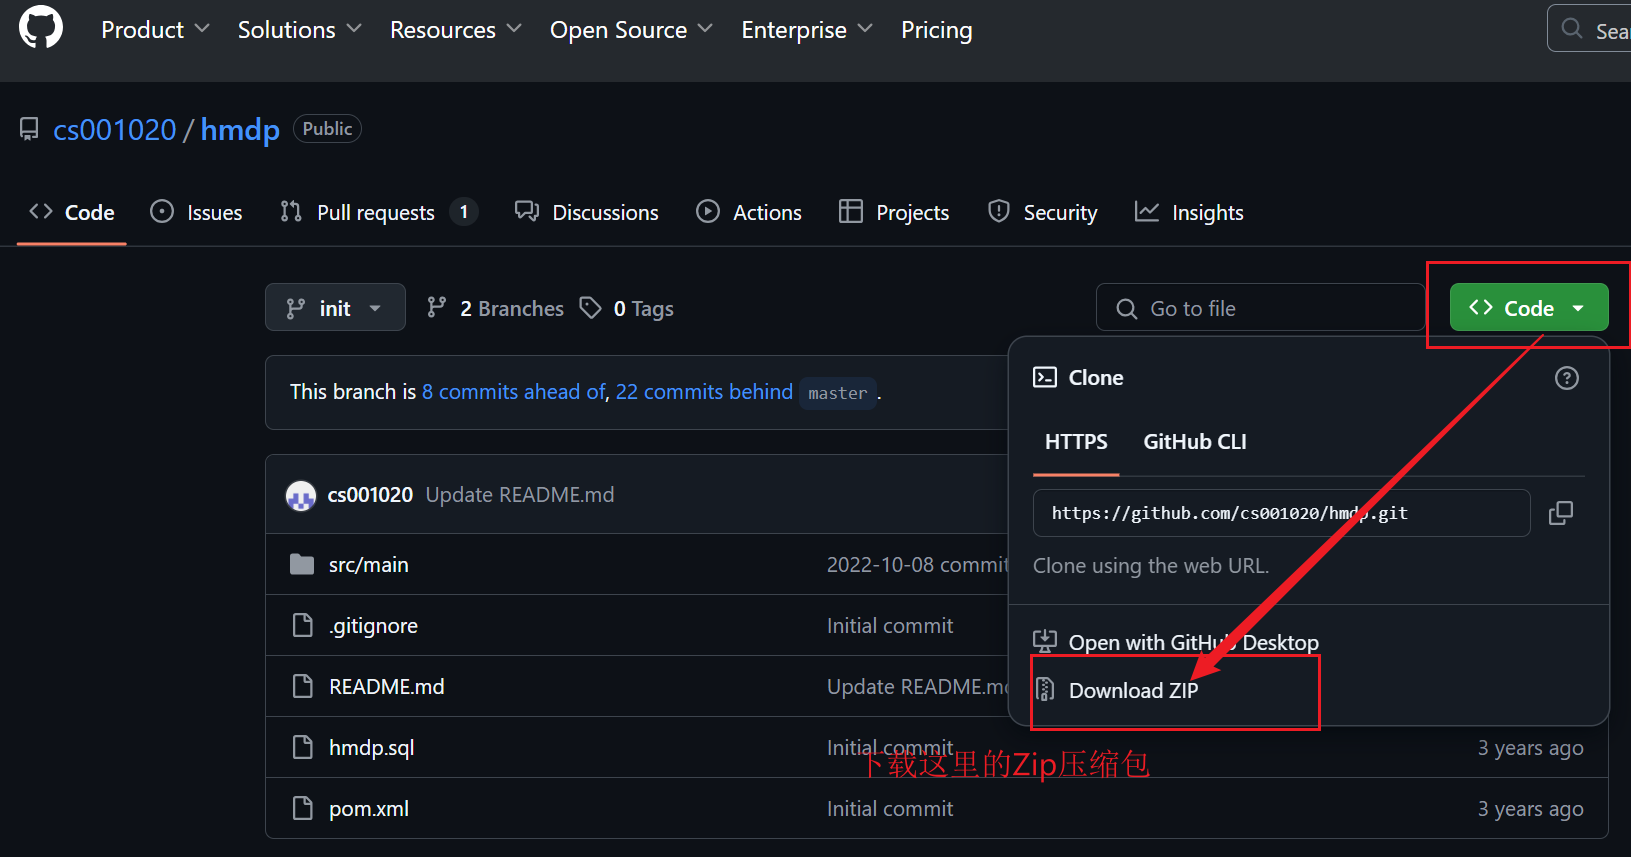Open the Product menu

[x=155, y=30]
